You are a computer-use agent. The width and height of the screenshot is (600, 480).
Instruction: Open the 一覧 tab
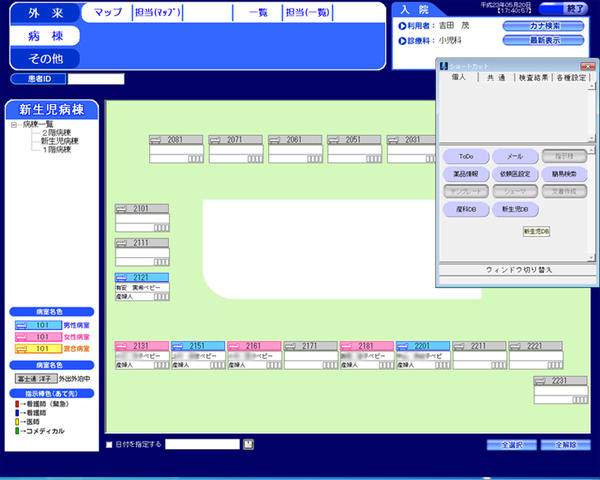coord(258,13)
